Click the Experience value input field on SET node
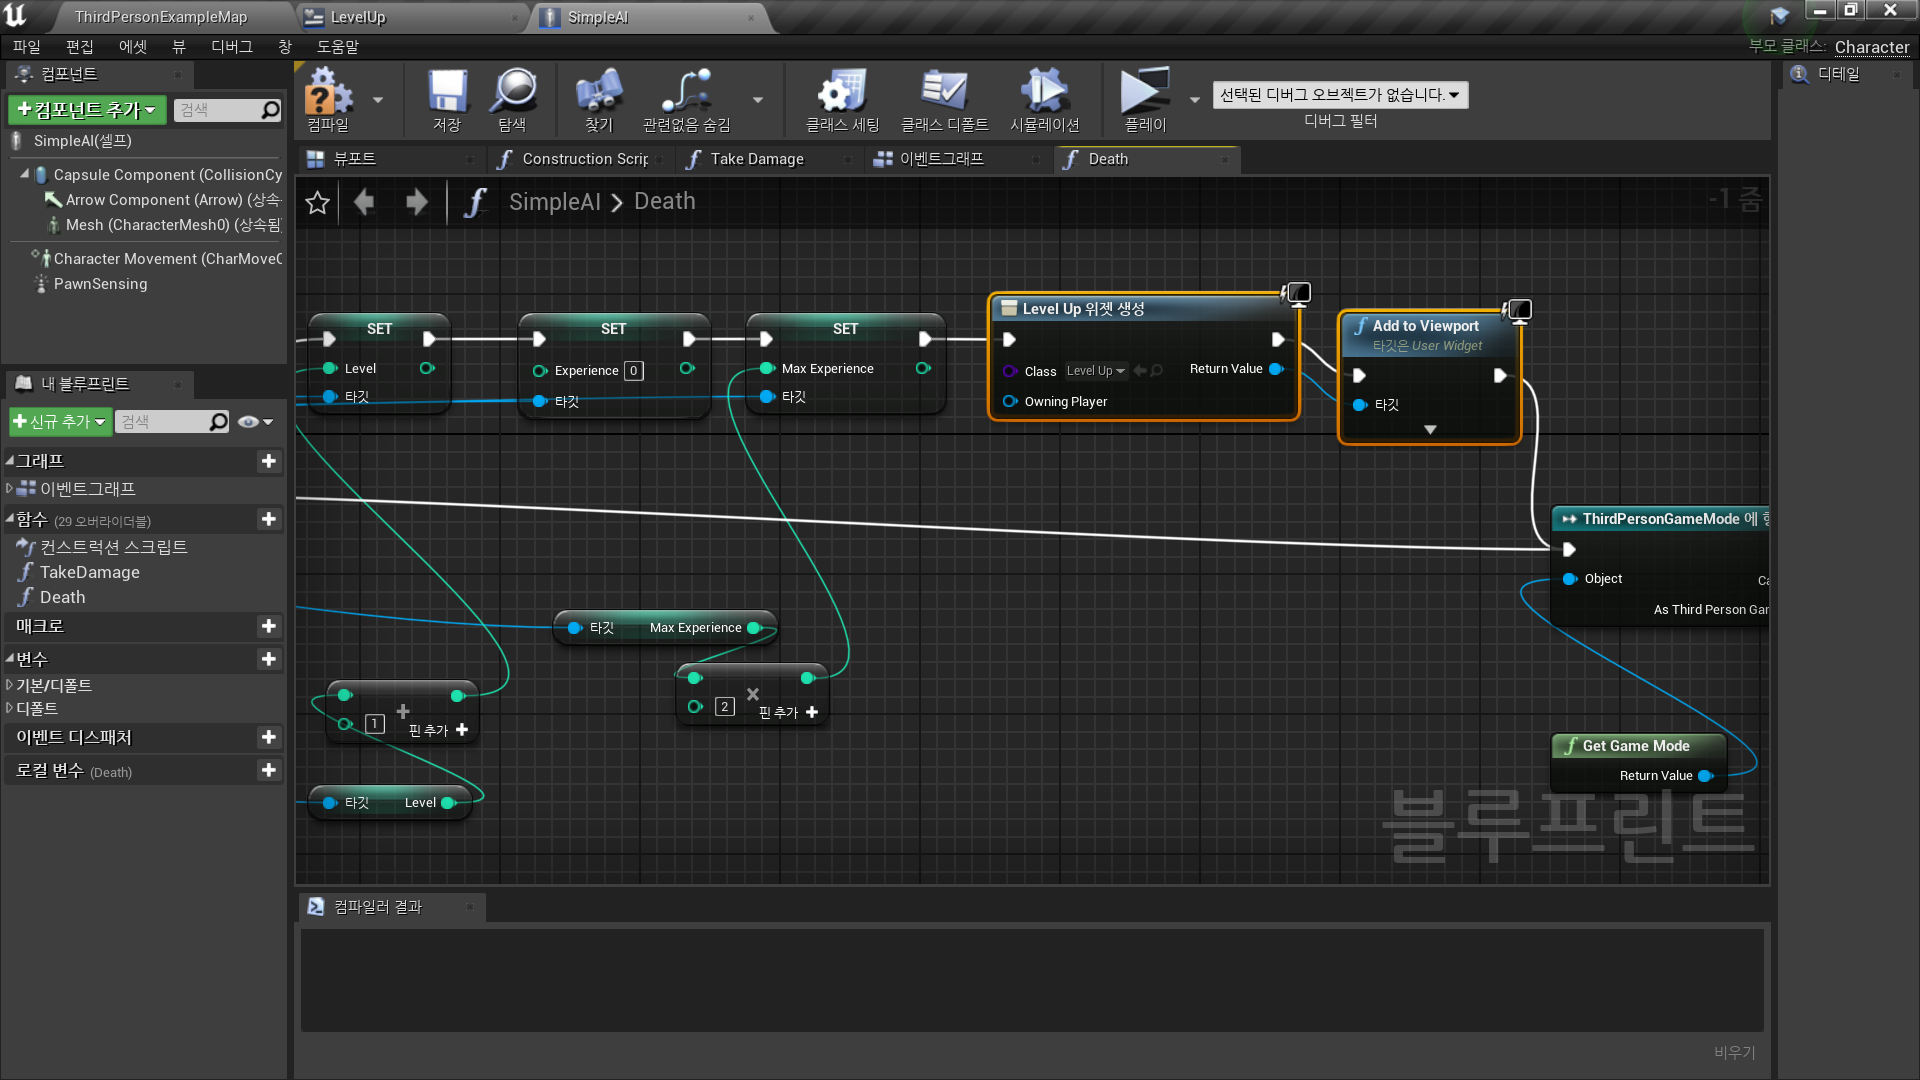The width and height of the screenshot is (1920, 1080). tap(633, 371)
